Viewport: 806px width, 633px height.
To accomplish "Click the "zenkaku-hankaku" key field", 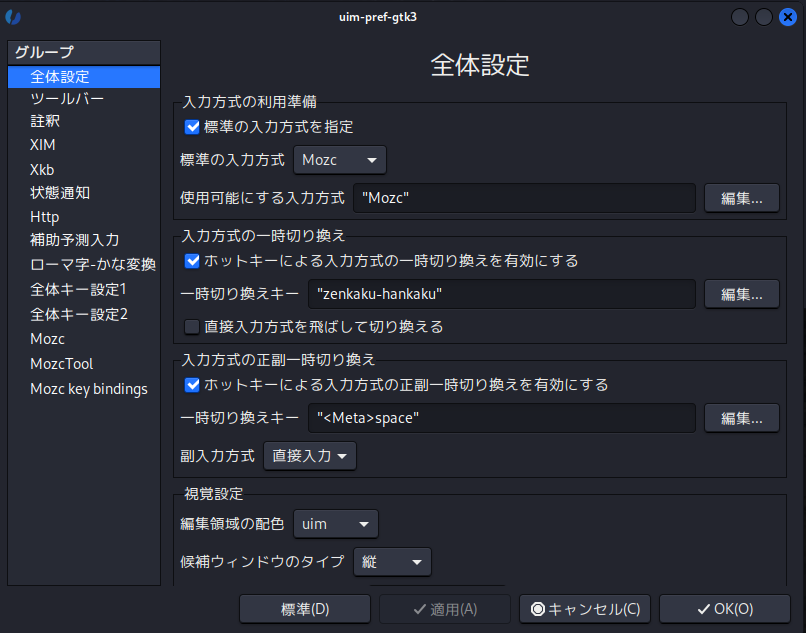I will tap(502, 294).
